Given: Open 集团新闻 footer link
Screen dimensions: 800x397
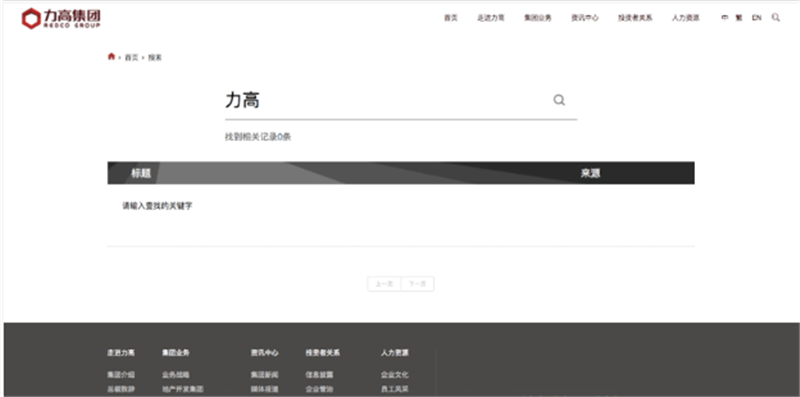Looking at the screenshot, I should (x=264, y=375).
